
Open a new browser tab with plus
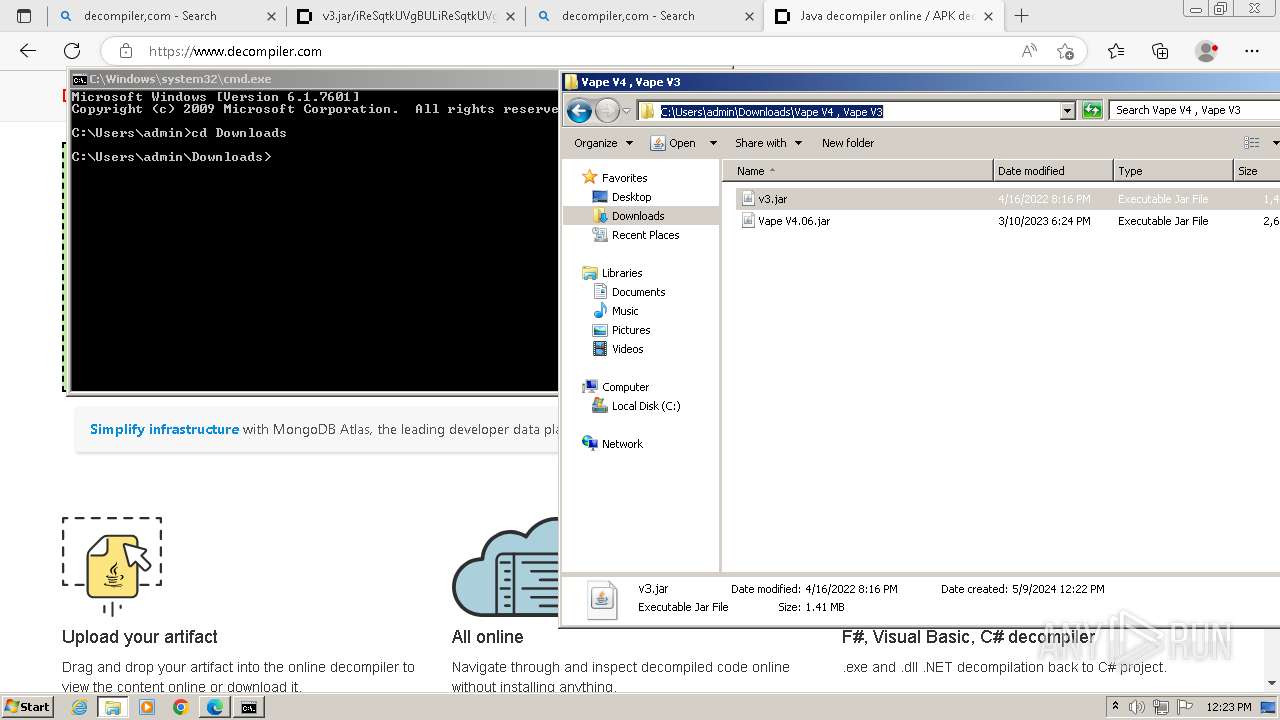pyautogui.click(x=1021, y=16)
